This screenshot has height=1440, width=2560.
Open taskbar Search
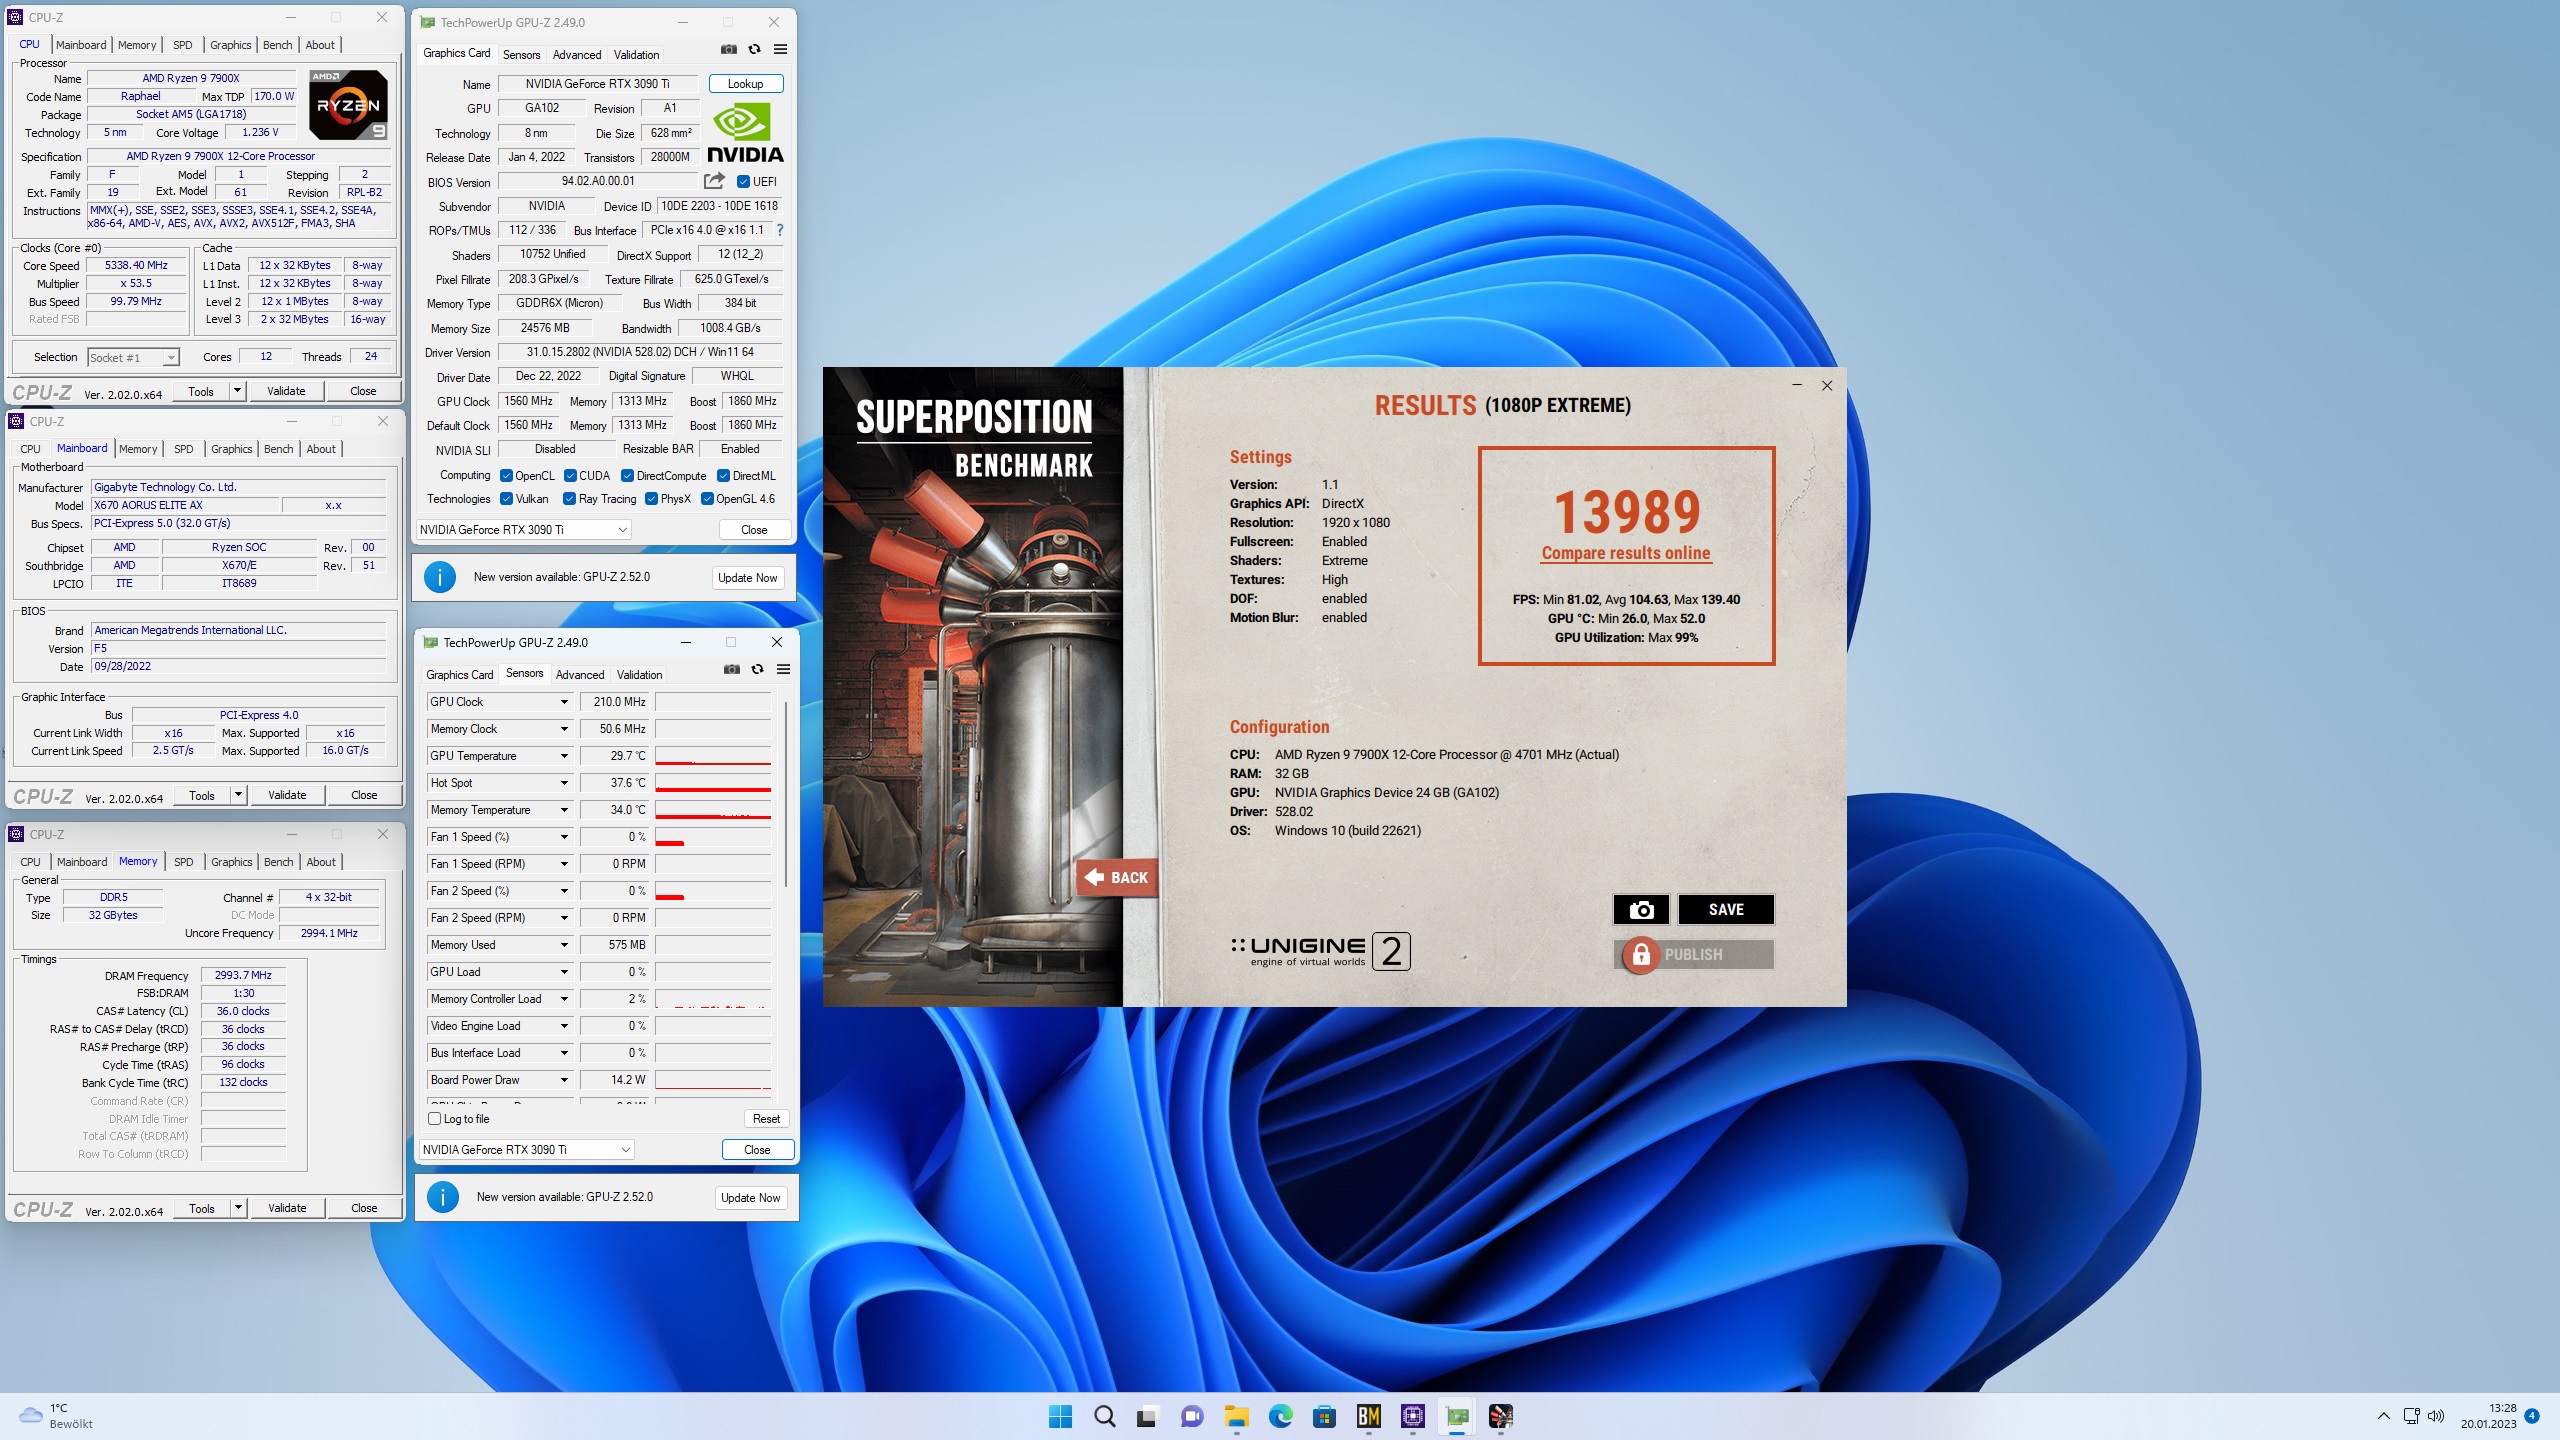click(x=1104, y=1416)
